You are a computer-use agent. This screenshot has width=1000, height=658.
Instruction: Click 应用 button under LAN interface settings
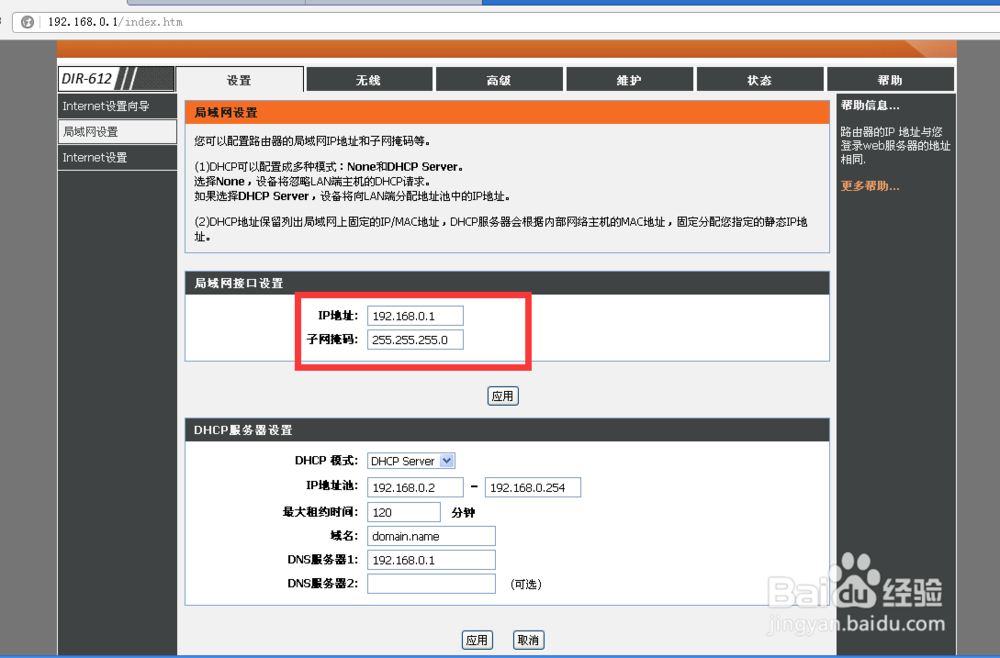click(x=503, y=396)
